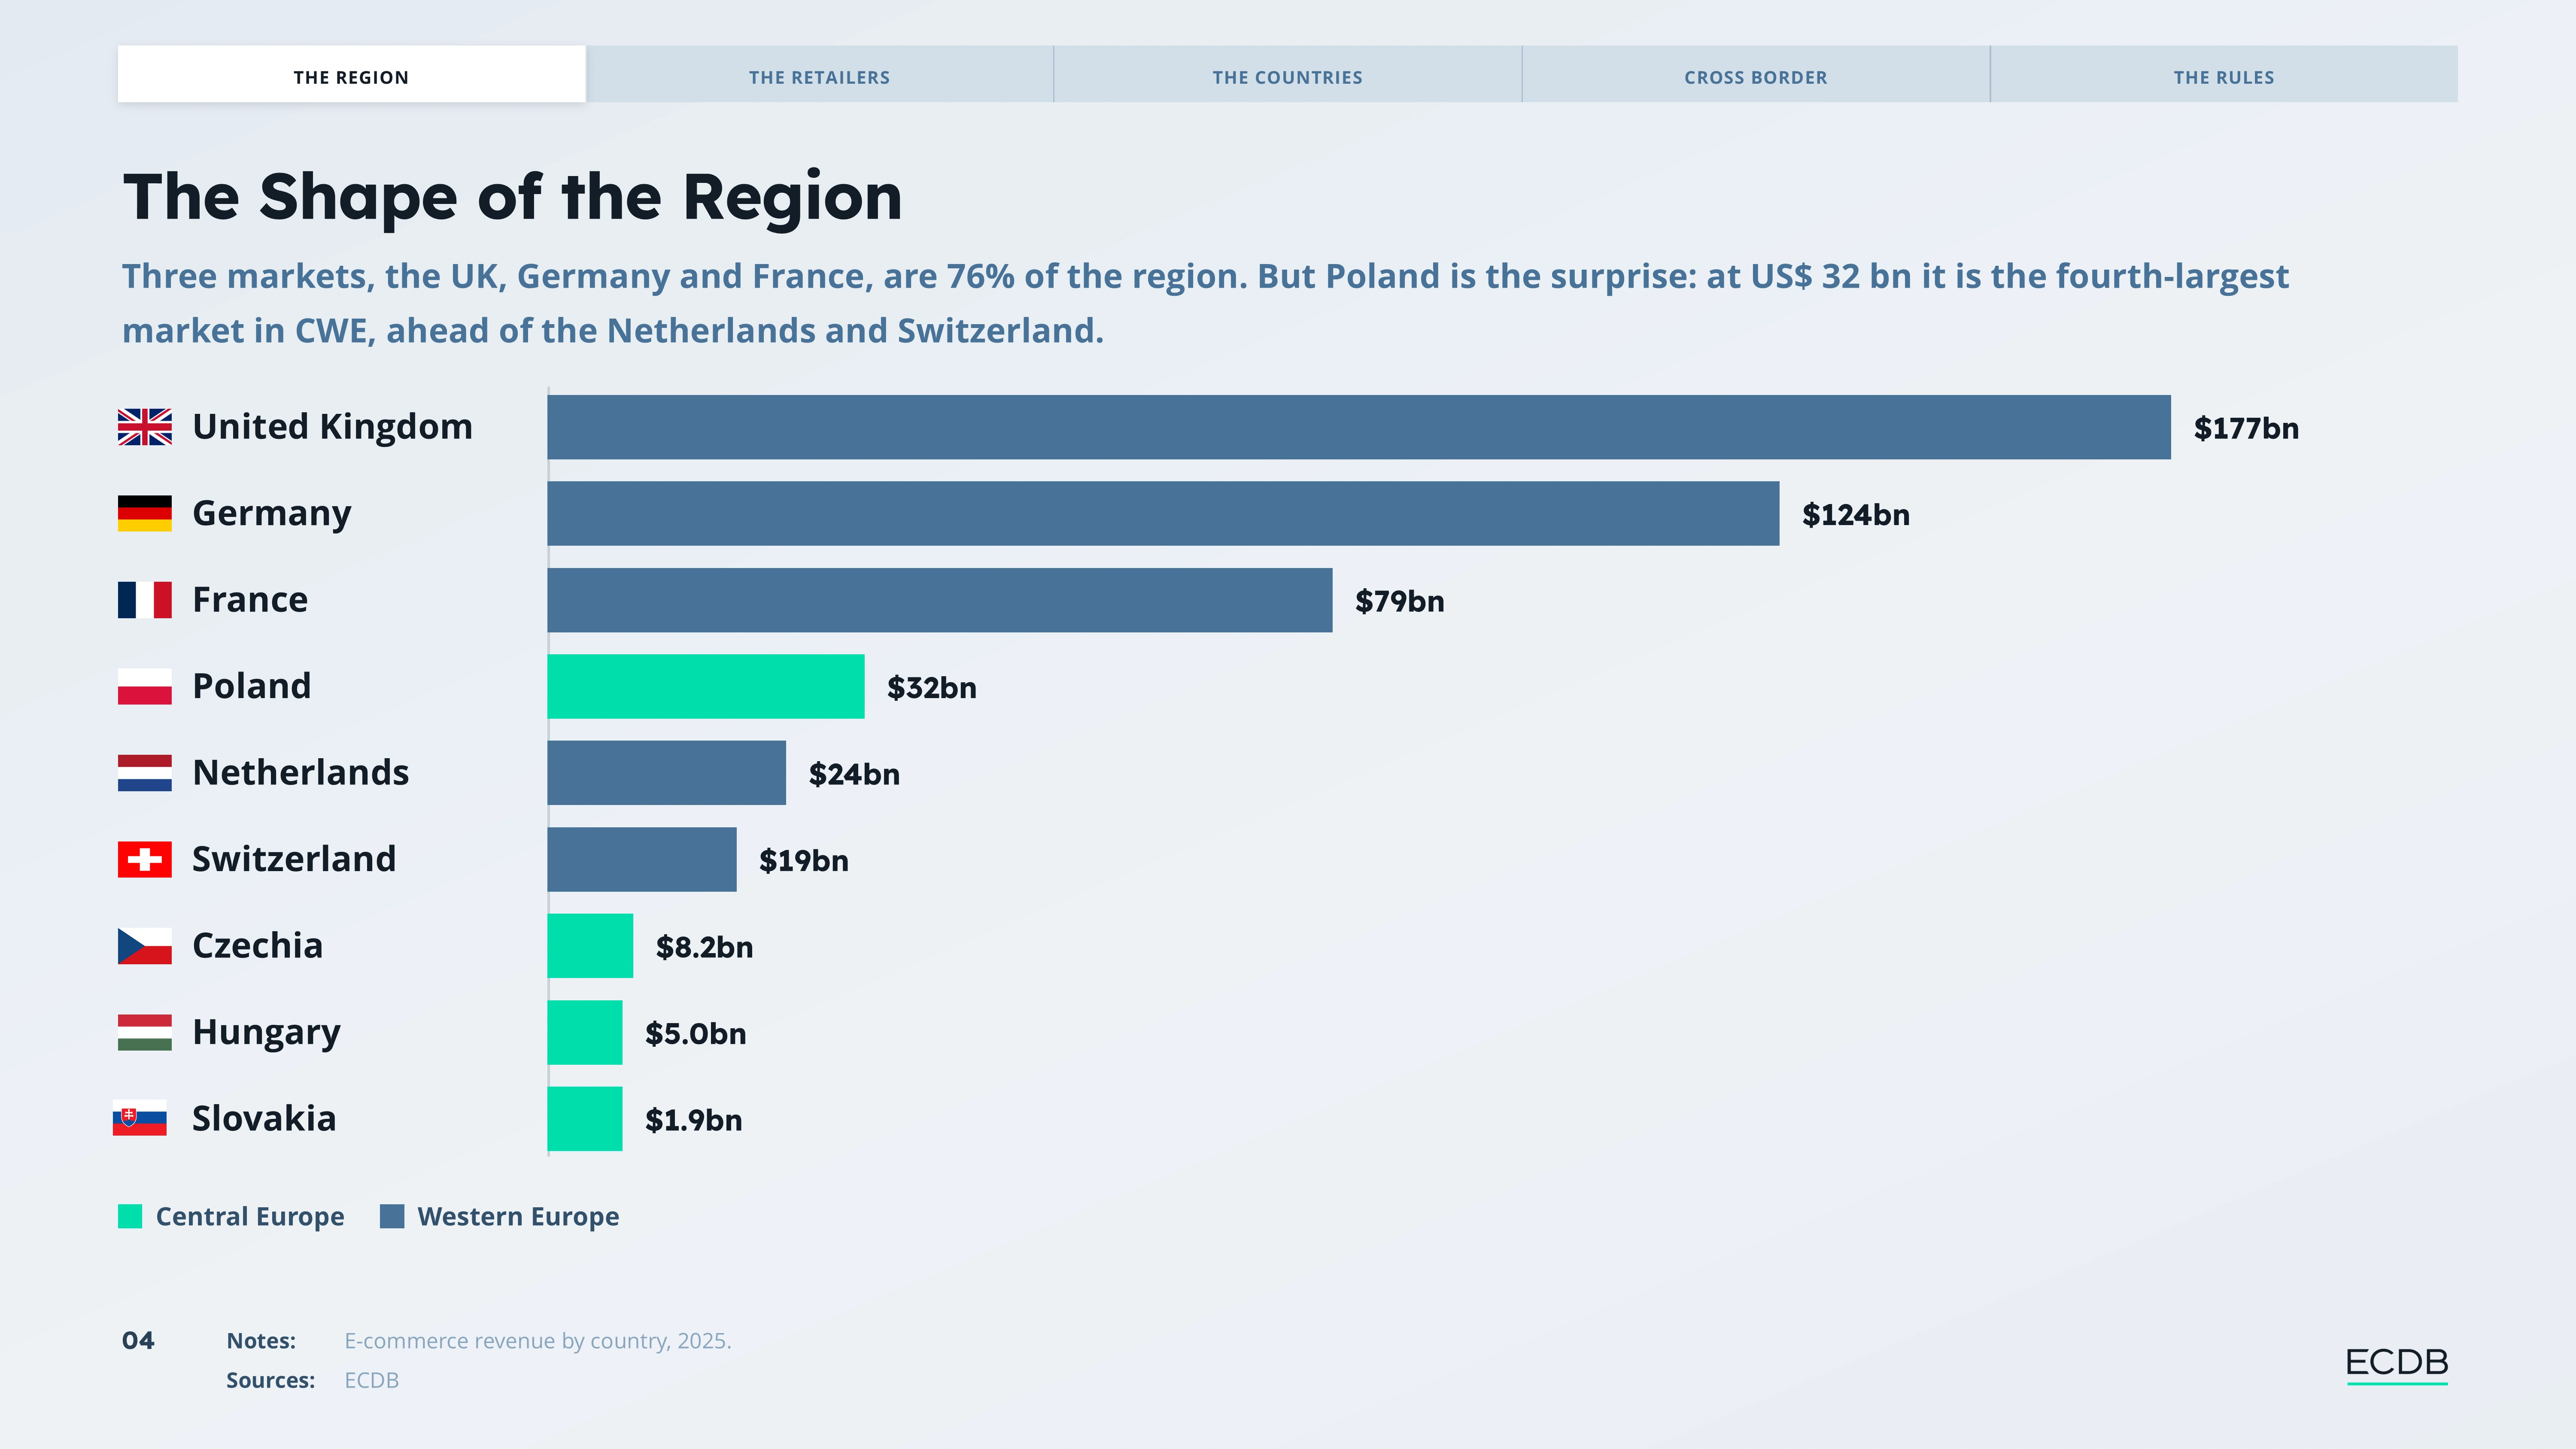
Task: Select the France bar
Action: tap(940, 600)
